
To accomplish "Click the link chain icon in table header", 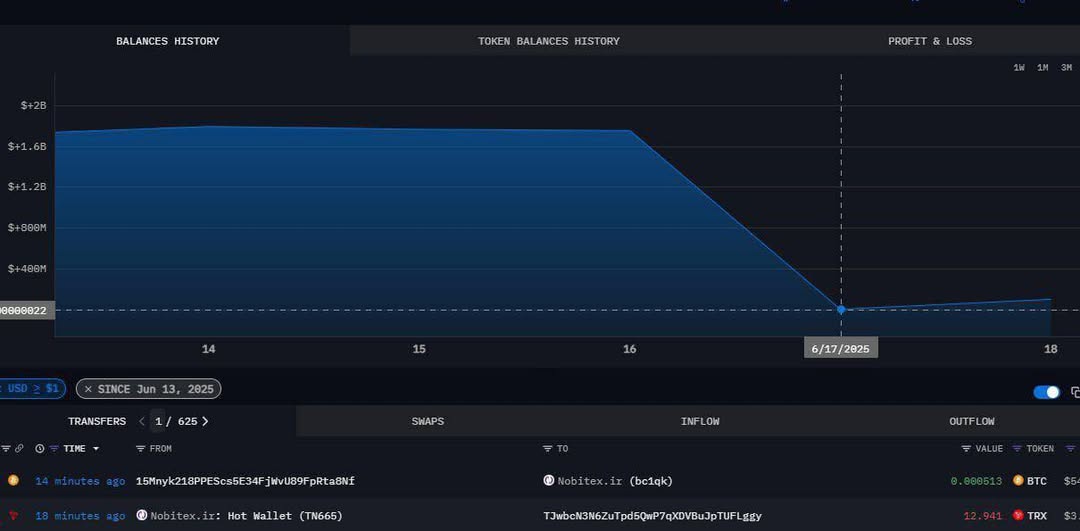I will point(19,449).
